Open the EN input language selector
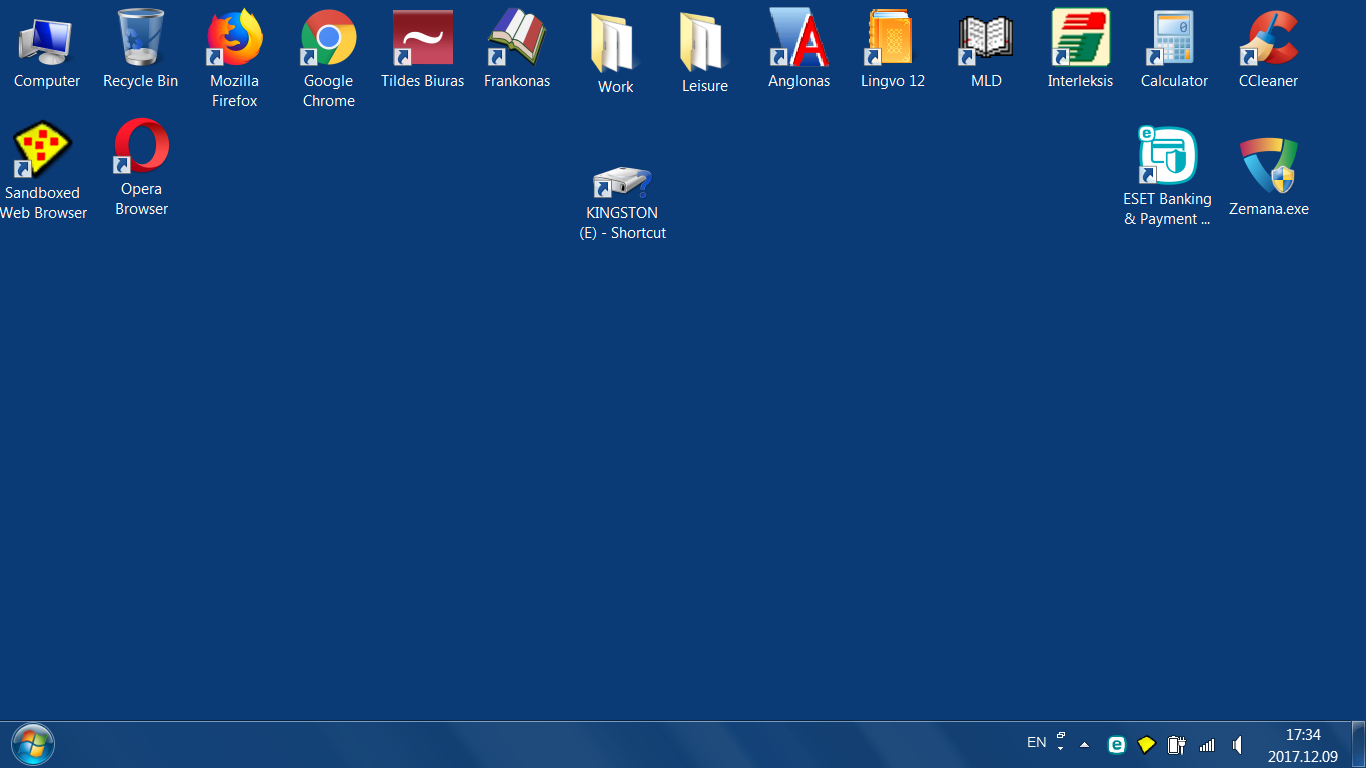This screenshot has height=768, width=1366. [1036, 743]
